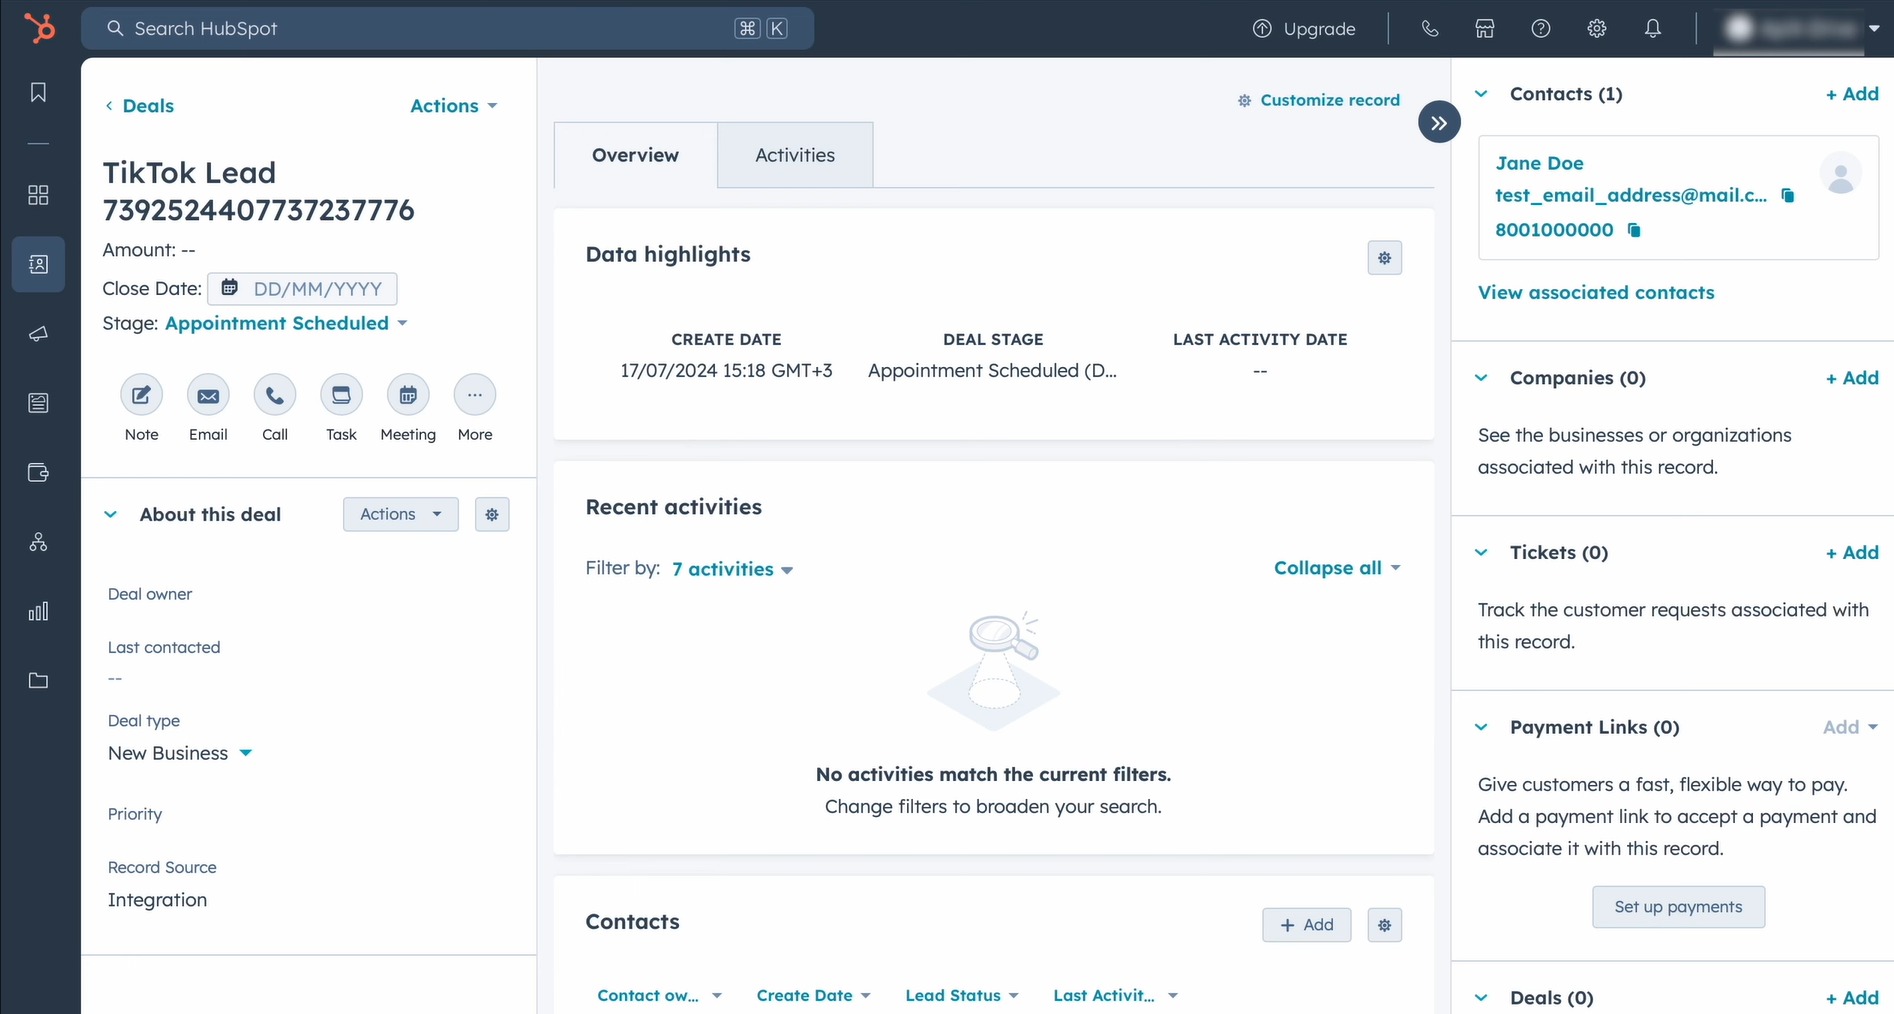This screenshot has width=1894, height=1014.
Task: Click the Search HubSpot field
Action: tap(447, 29)
